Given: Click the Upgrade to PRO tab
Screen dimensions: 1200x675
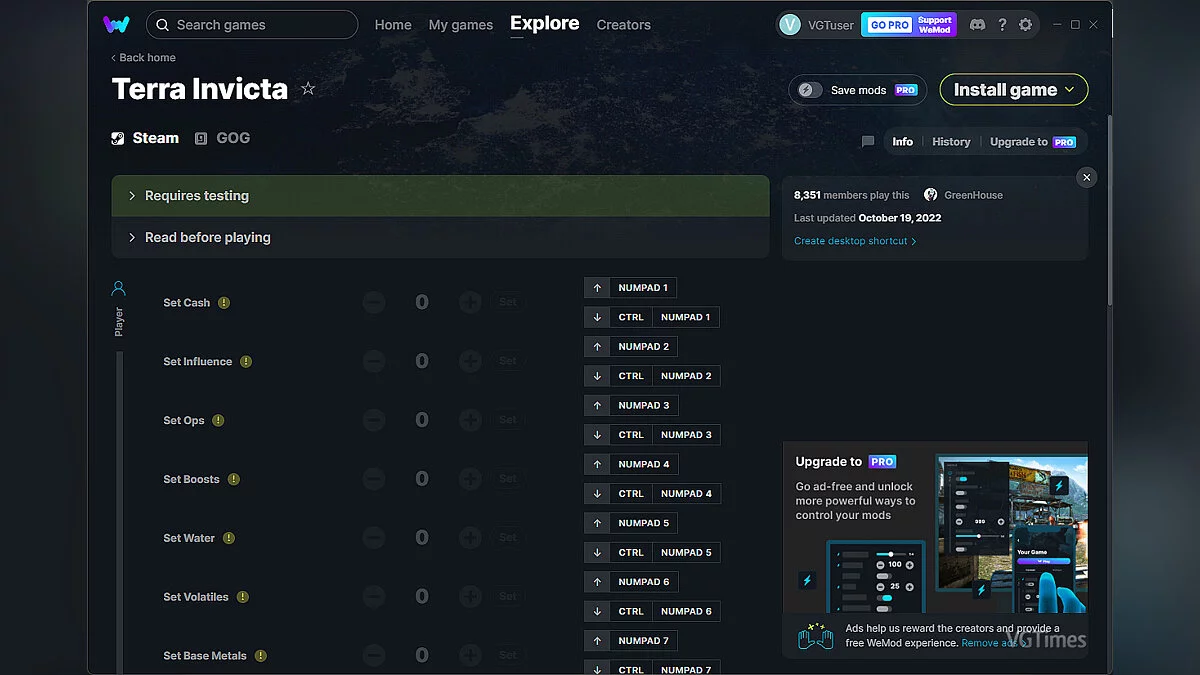Looking at the screenshot, I should [1033, 142].
